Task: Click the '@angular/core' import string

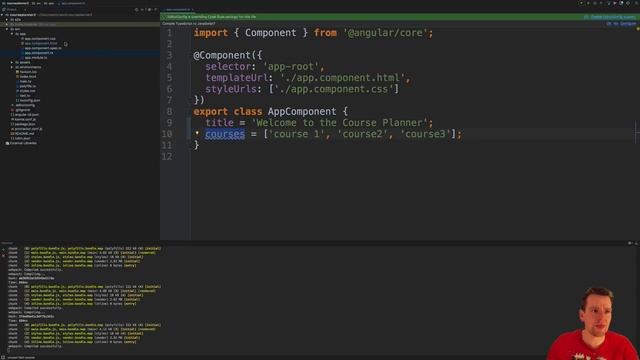Action: (385, 33)
